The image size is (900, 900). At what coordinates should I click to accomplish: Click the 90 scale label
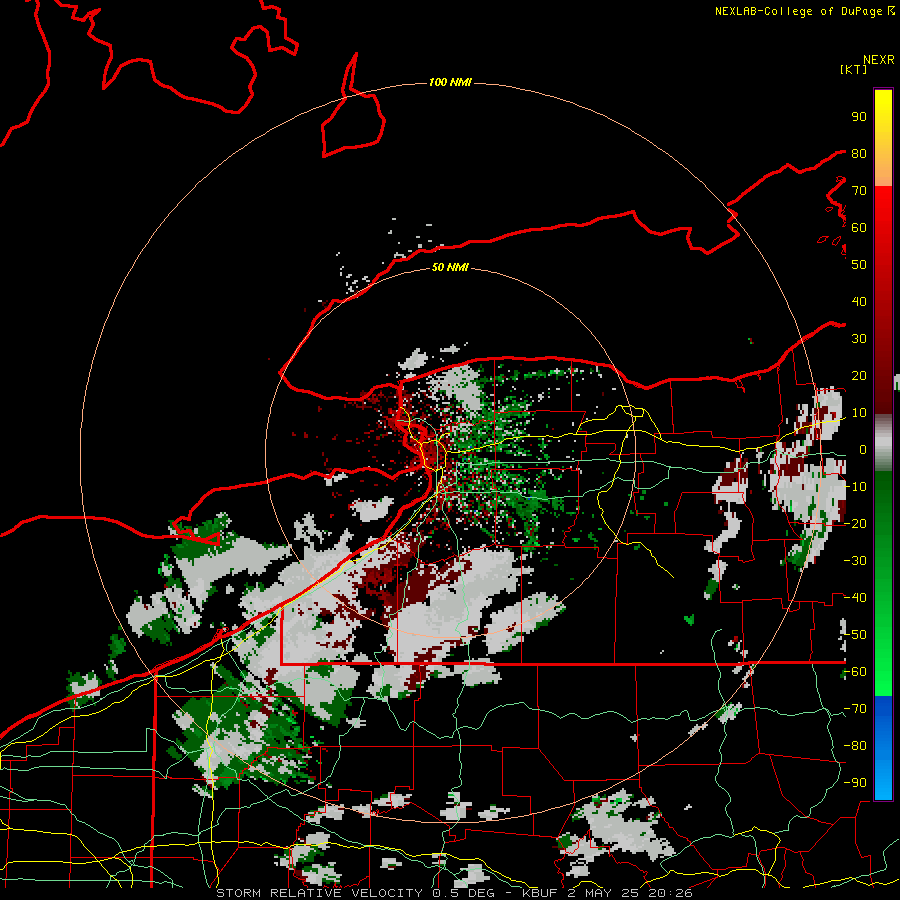(859, 117)
